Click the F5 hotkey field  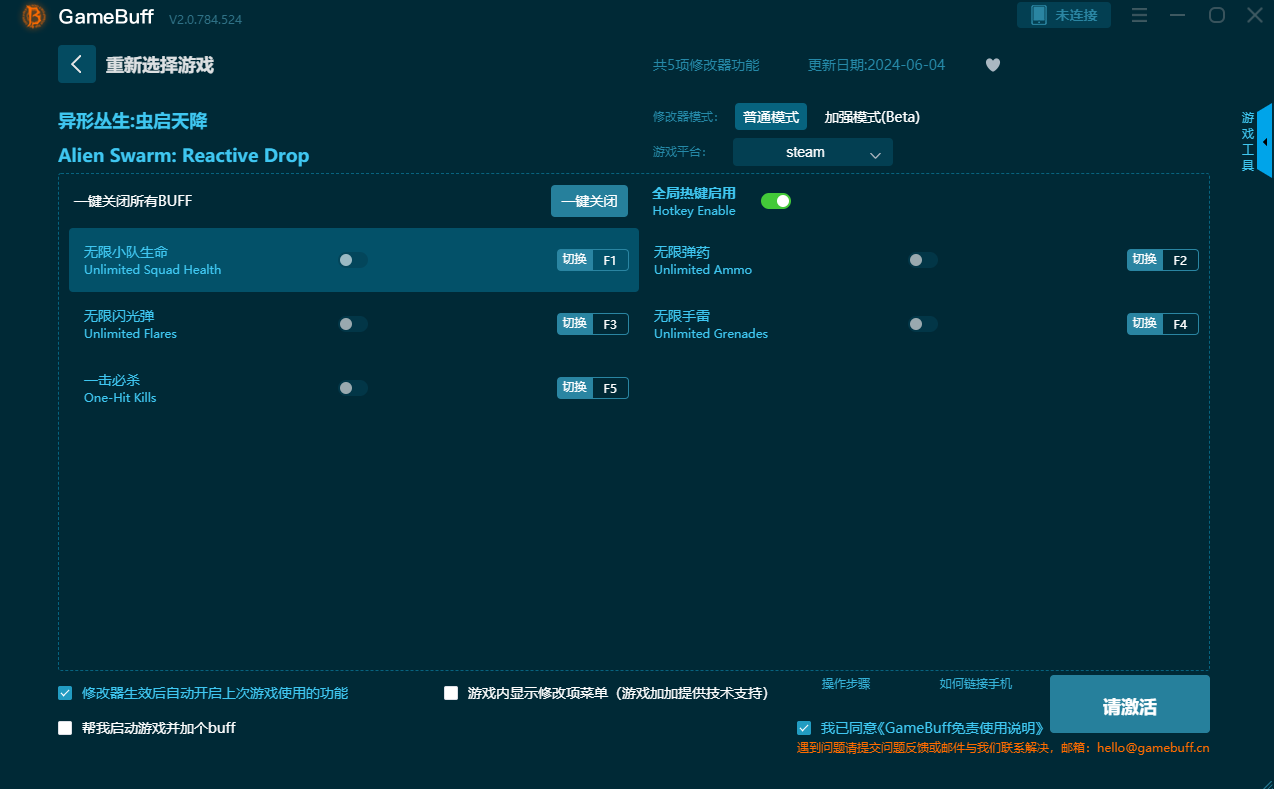click(610, 388)
